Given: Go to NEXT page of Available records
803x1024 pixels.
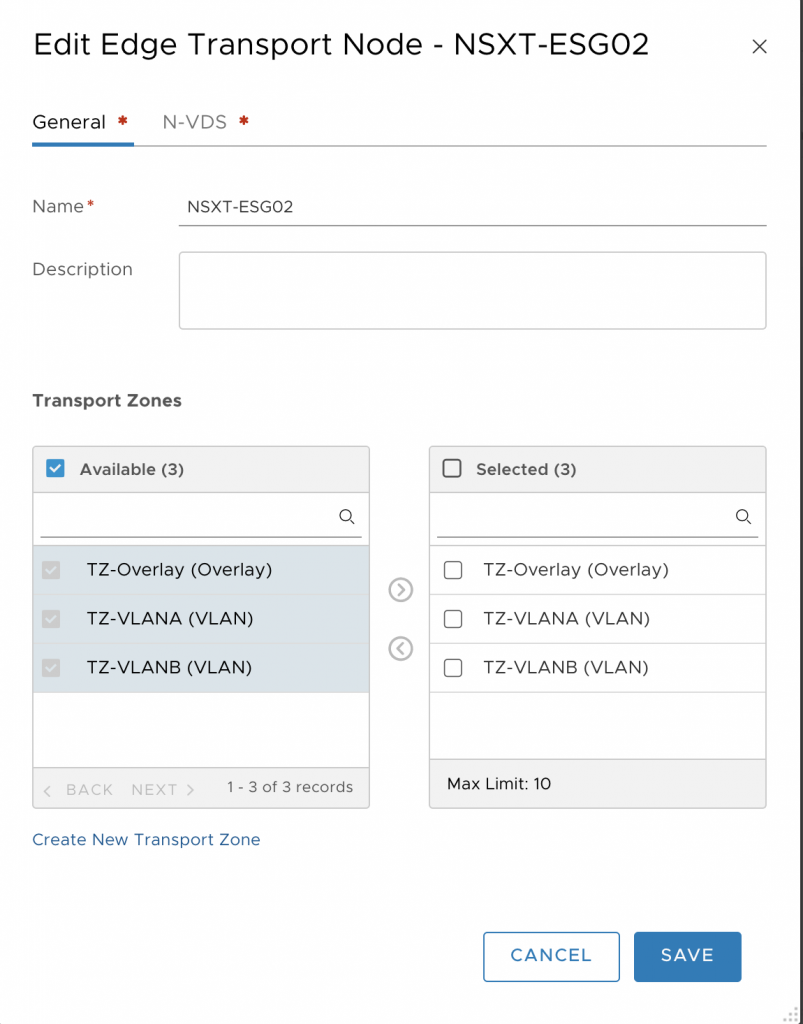Looking at the screenshot, I should pos(163,790).
